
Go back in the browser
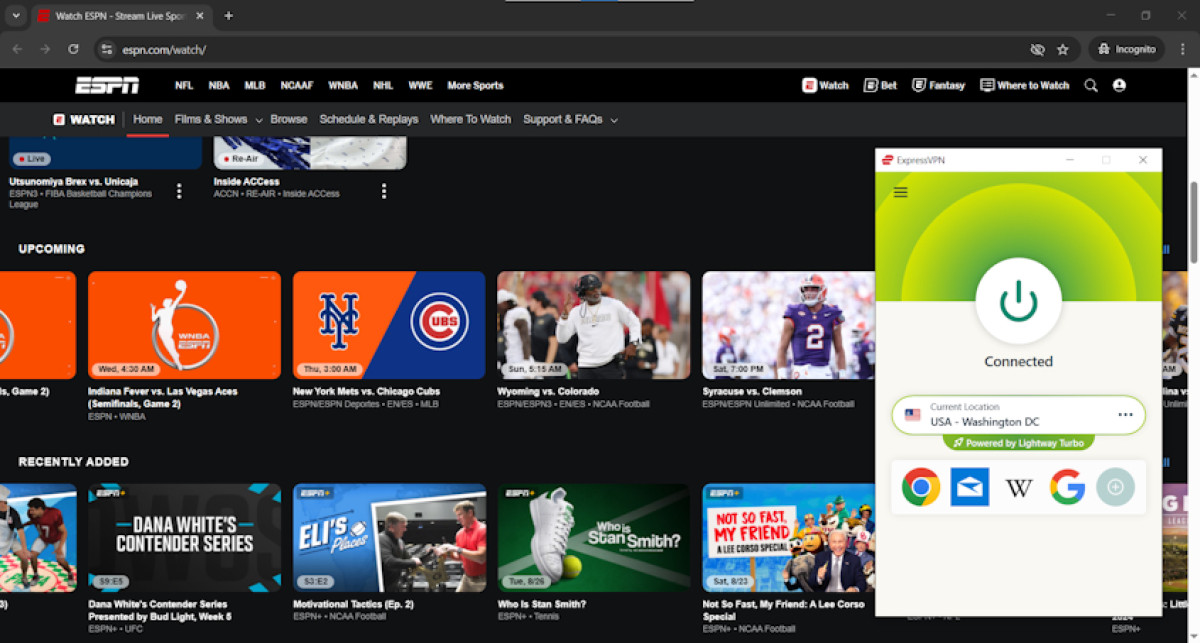(x=17, y=49)
